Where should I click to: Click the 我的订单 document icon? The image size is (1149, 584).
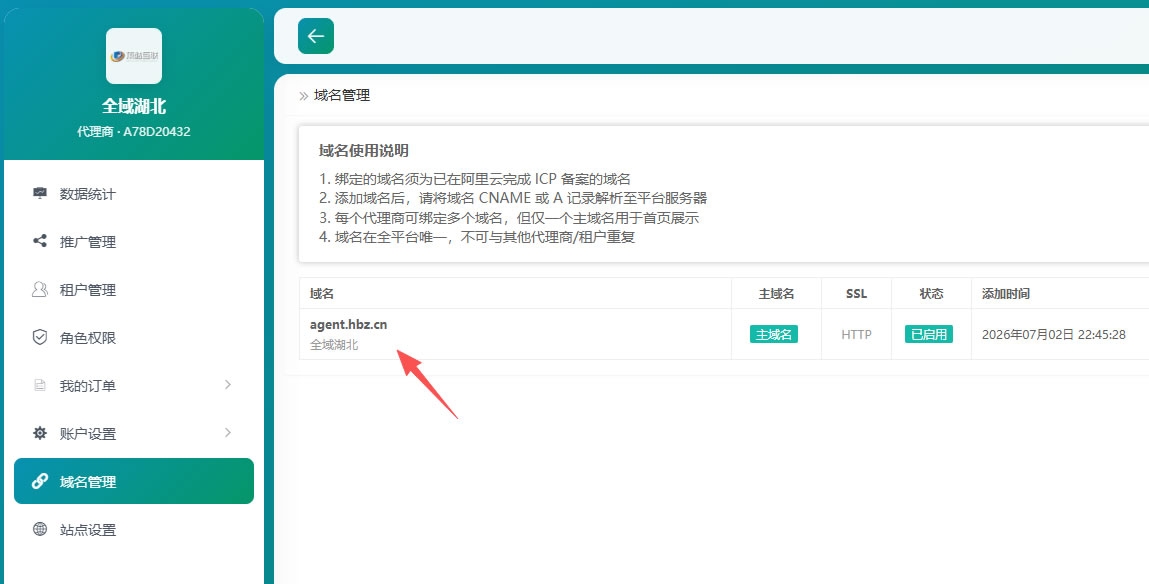[40, 385]
